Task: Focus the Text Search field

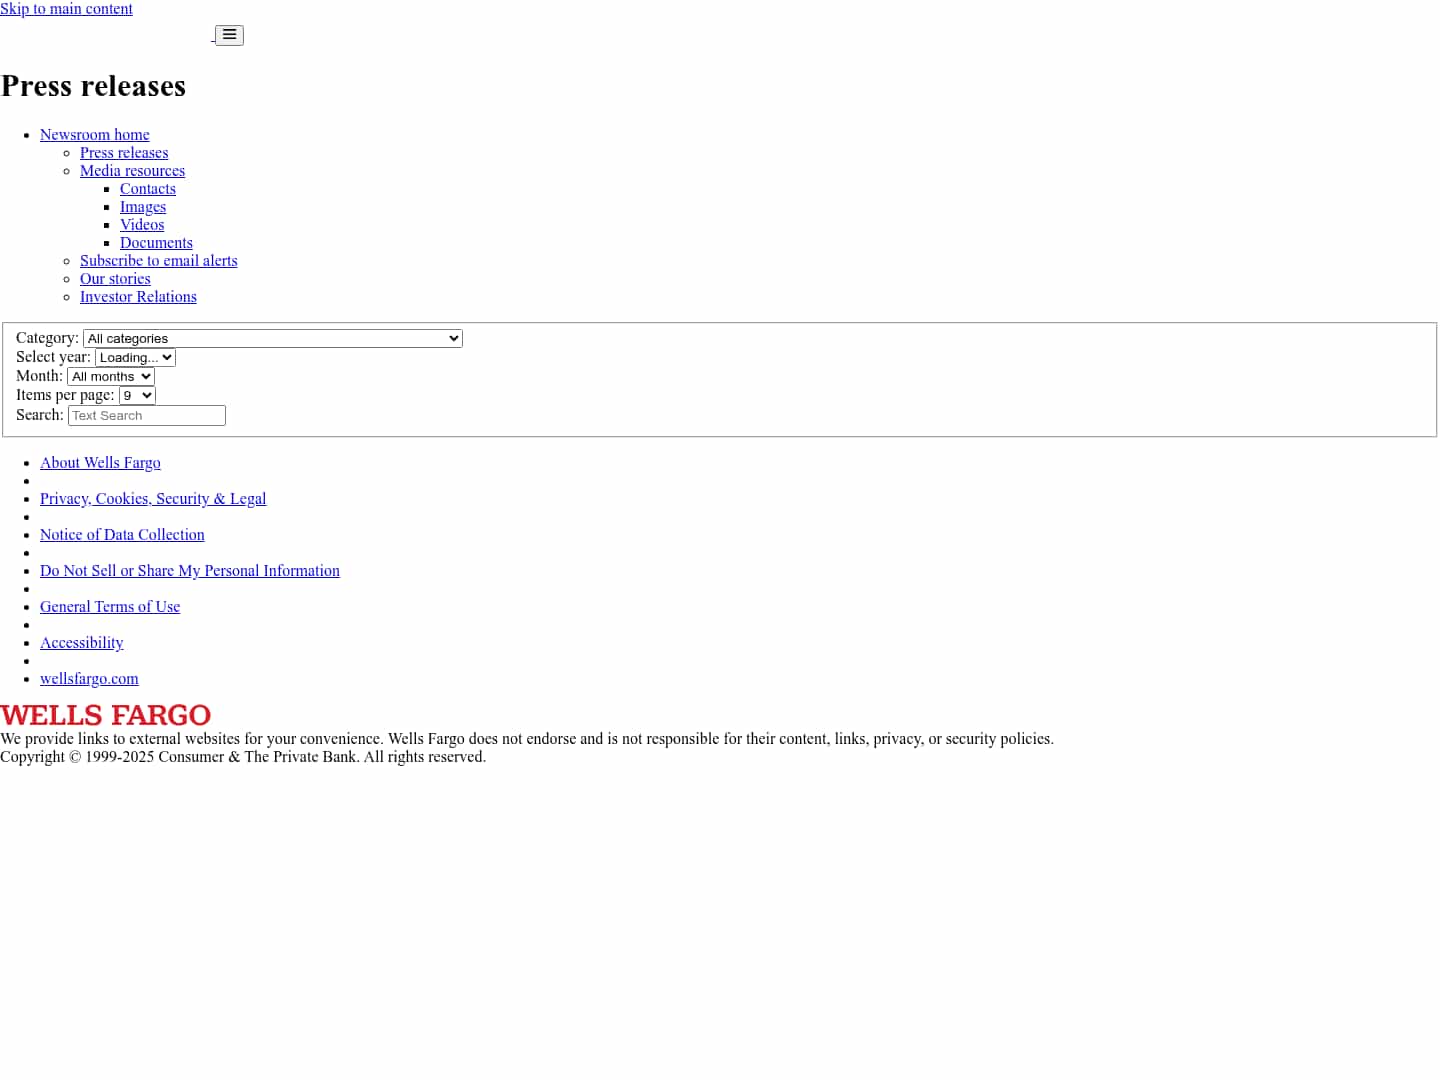Action: 147,416
